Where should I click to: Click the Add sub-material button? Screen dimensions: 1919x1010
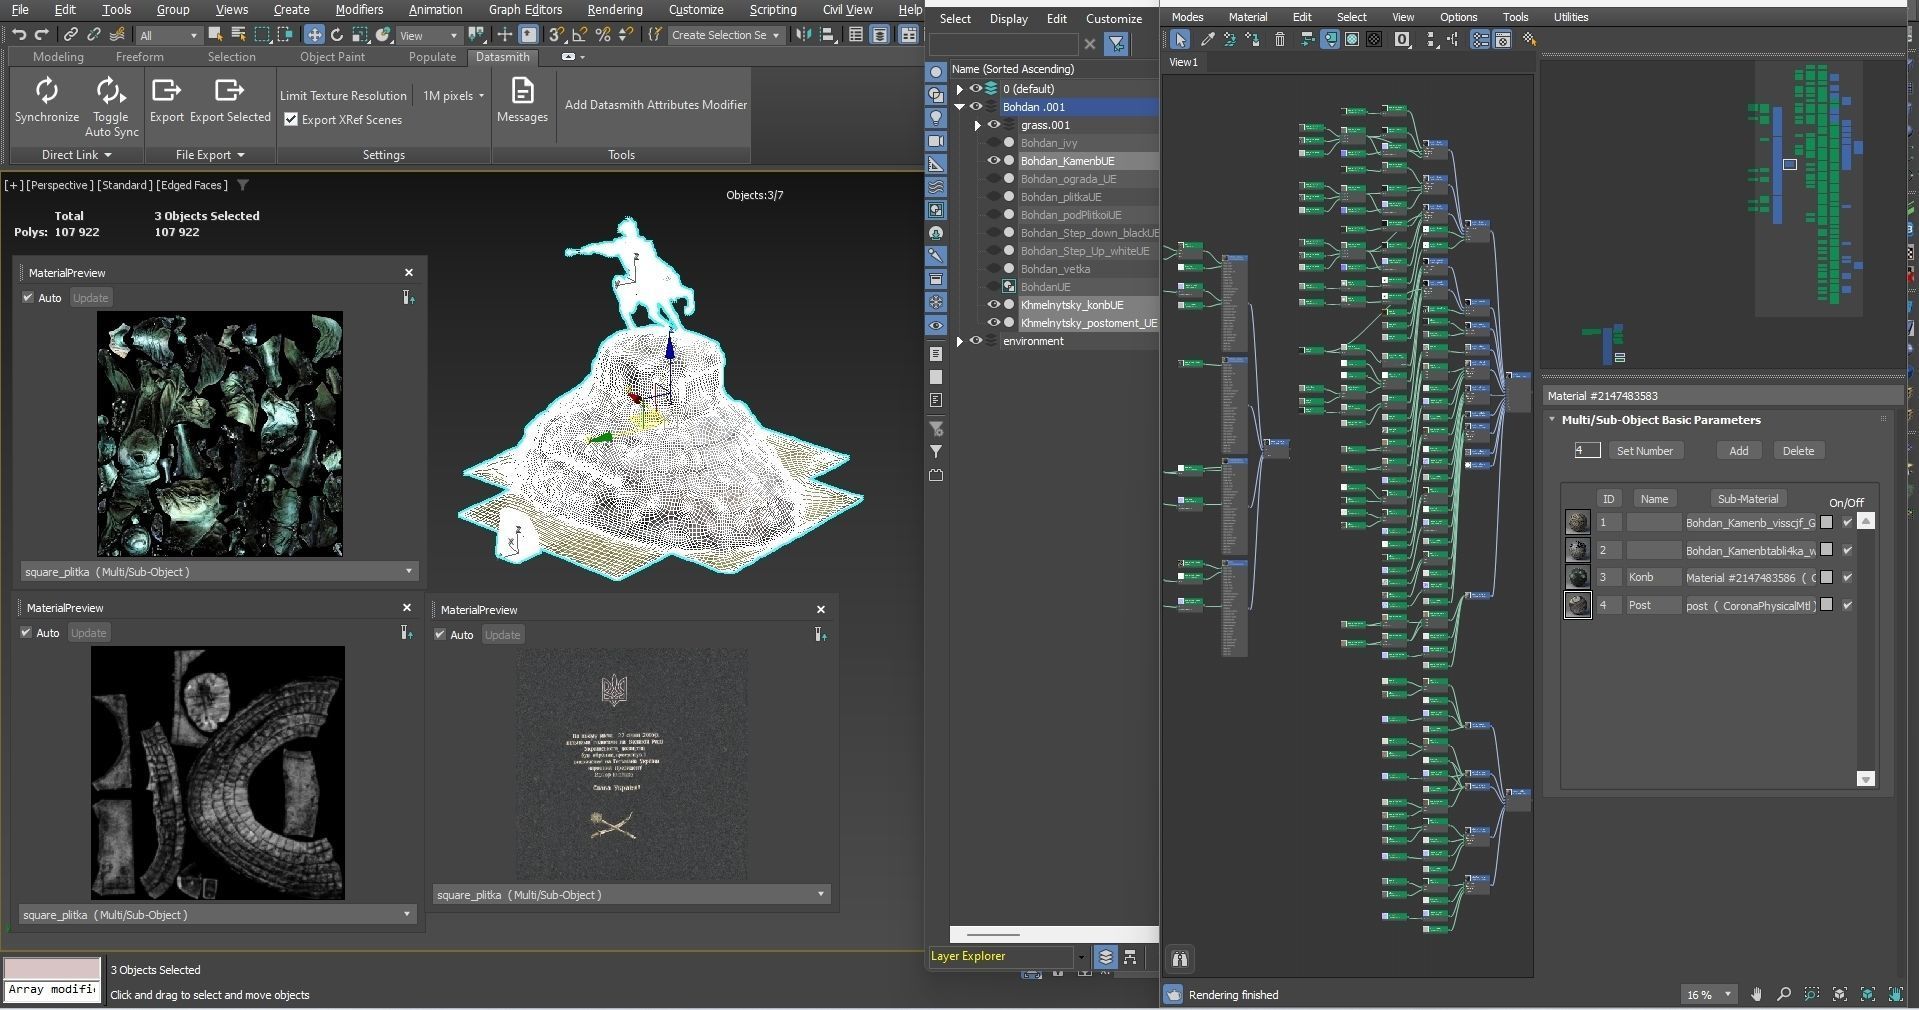tap(1739, 451)
